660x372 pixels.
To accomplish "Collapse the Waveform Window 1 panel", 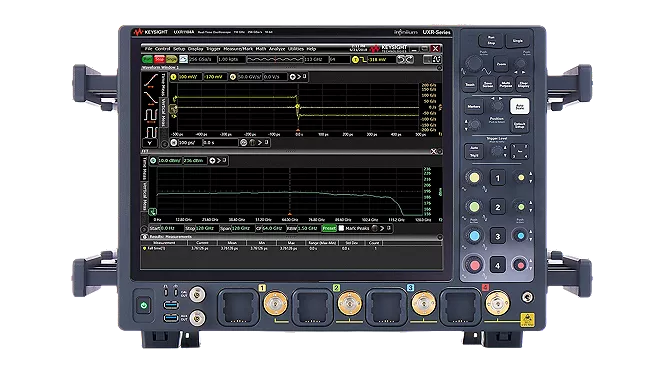I will (x=439, y=67).
